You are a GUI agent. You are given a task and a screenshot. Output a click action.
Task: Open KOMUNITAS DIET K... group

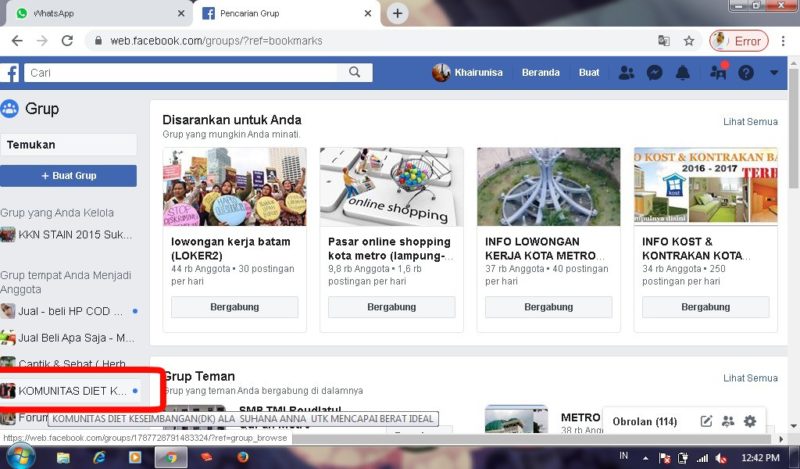(x=69, y=391)
